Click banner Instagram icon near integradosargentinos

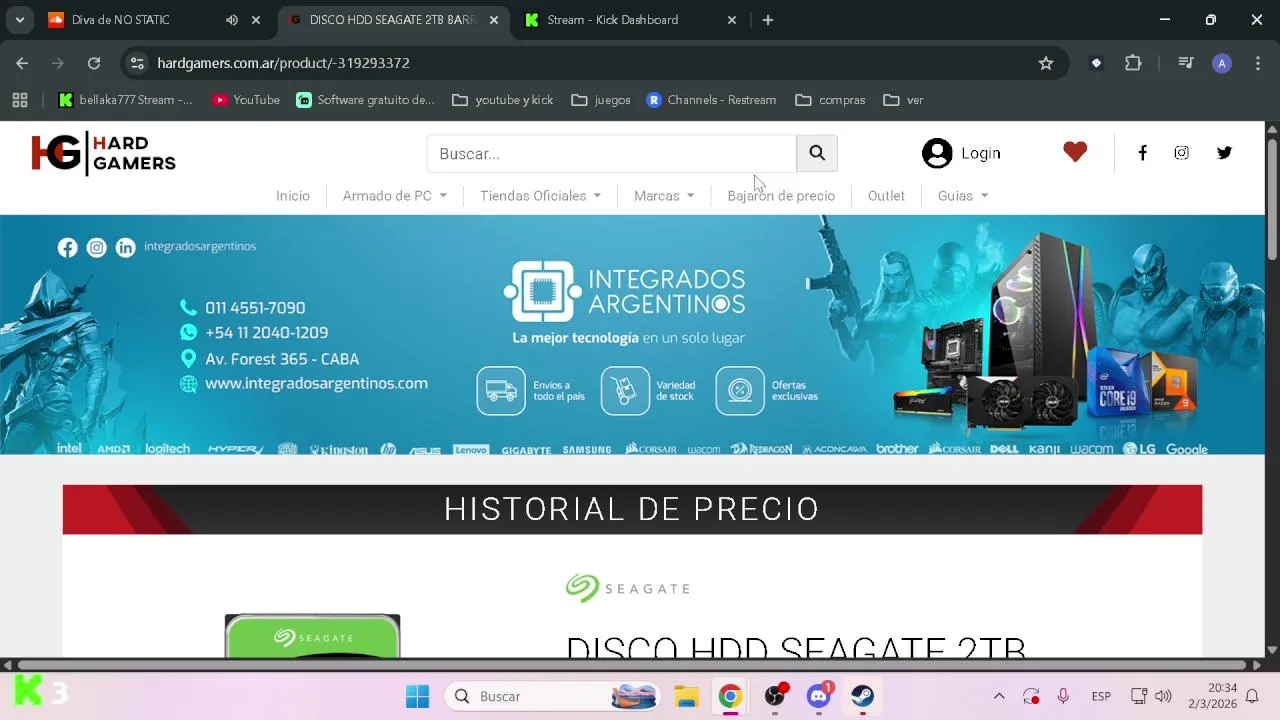pyautogui.click(x=96, y=247)
